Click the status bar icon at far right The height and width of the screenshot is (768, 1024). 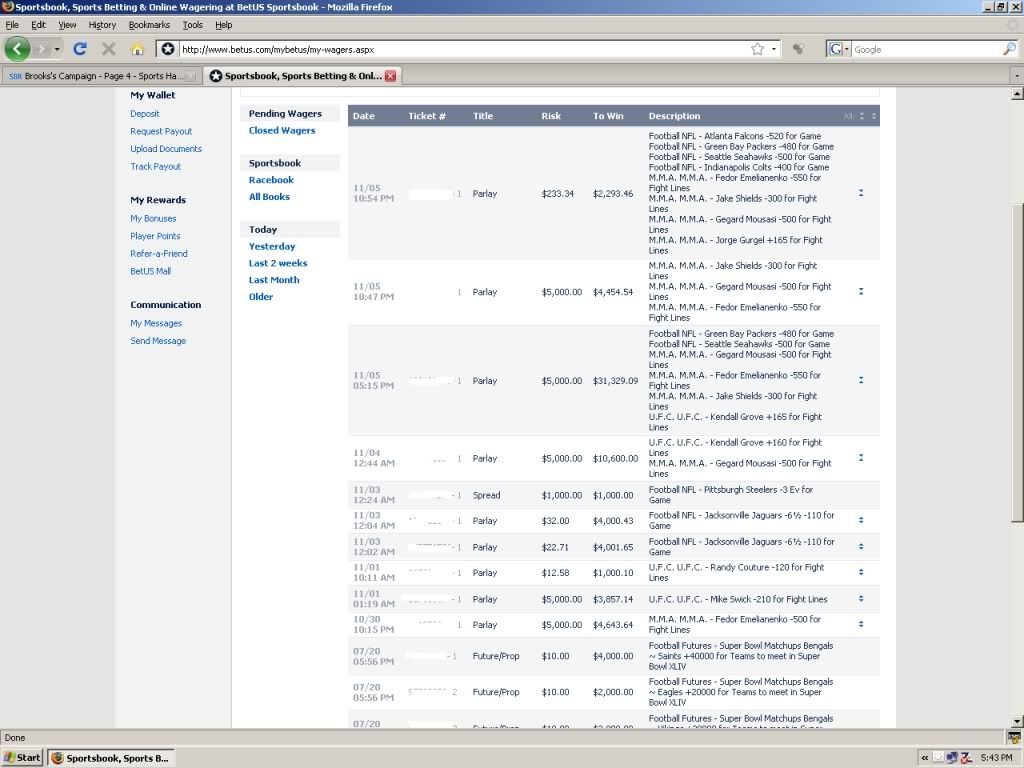(x=1014, y=738)
